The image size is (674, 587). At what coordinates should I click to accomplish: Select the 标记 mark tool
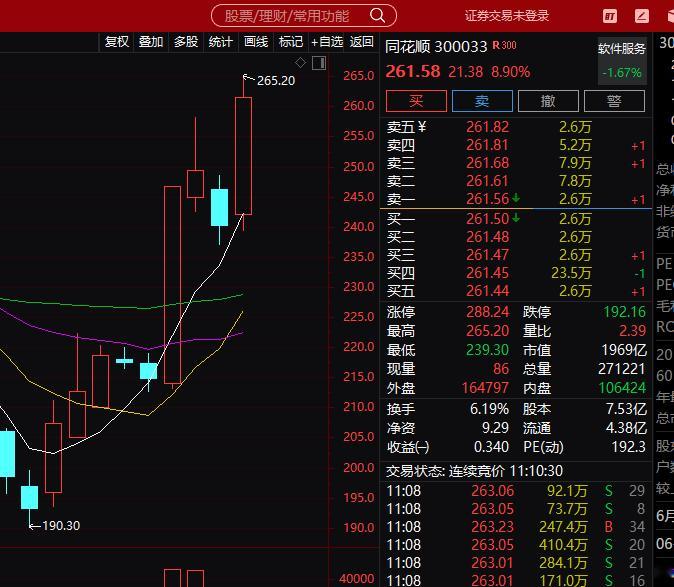(x=291, y=42)
